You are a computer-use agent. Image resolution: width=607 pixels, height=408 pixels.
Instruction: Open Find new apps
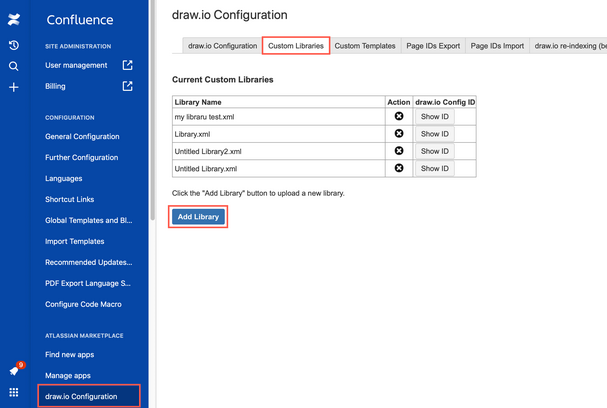[69, 355]
